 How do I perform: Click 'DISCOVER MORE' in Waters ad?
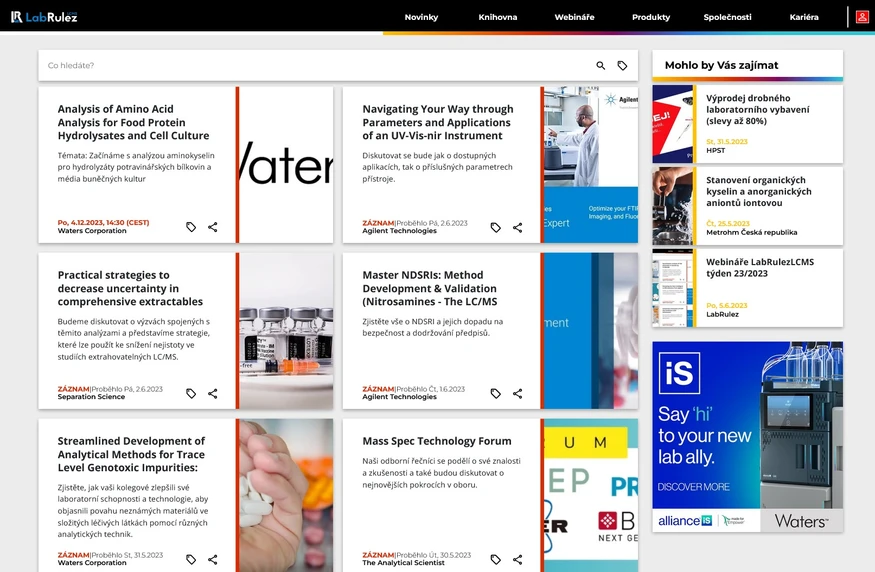pos(693,487)
